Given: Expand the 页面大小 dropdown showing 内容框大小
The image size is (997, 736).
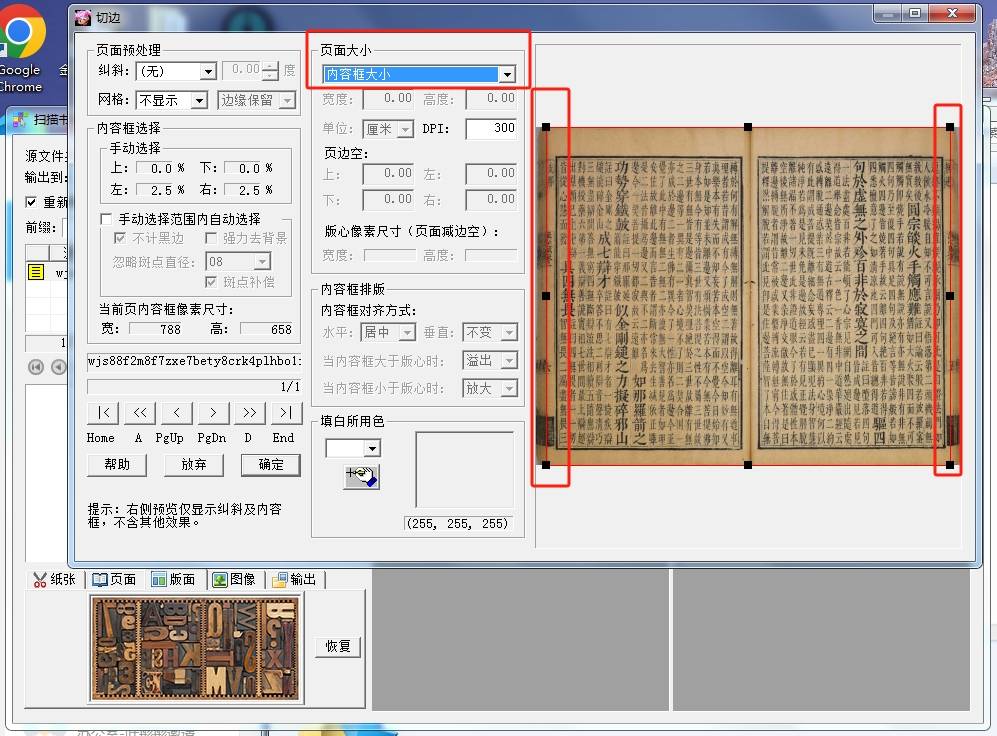Looking at the screenshot, I should click(x=507, y=75).
